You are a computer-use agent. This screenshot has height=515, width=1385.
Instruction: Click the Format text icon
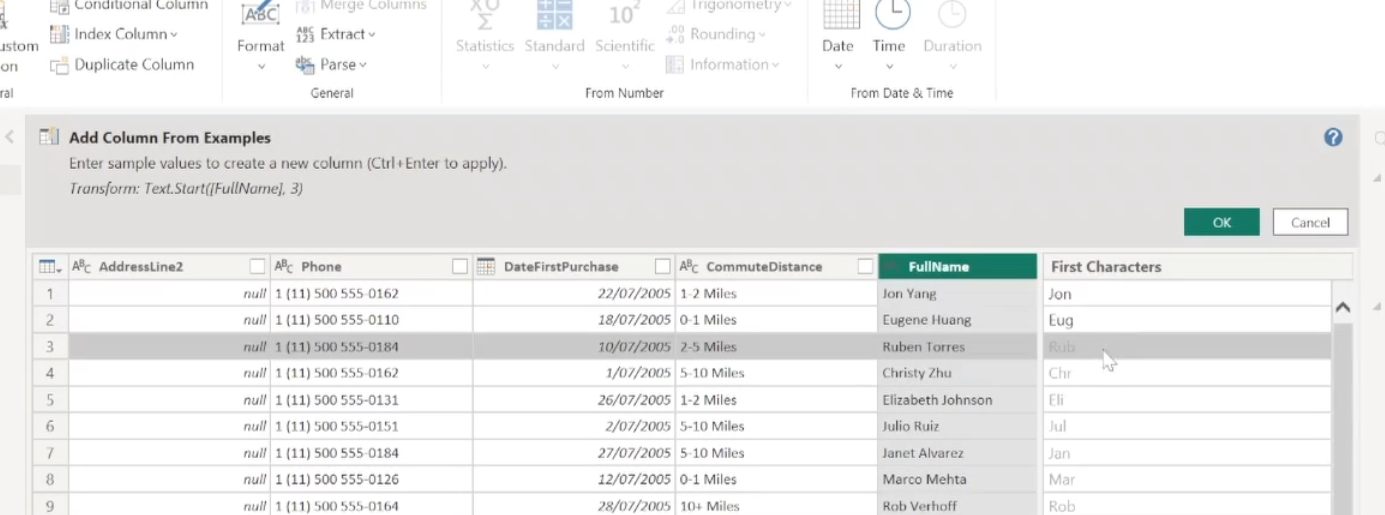click(x=261, y=14)
